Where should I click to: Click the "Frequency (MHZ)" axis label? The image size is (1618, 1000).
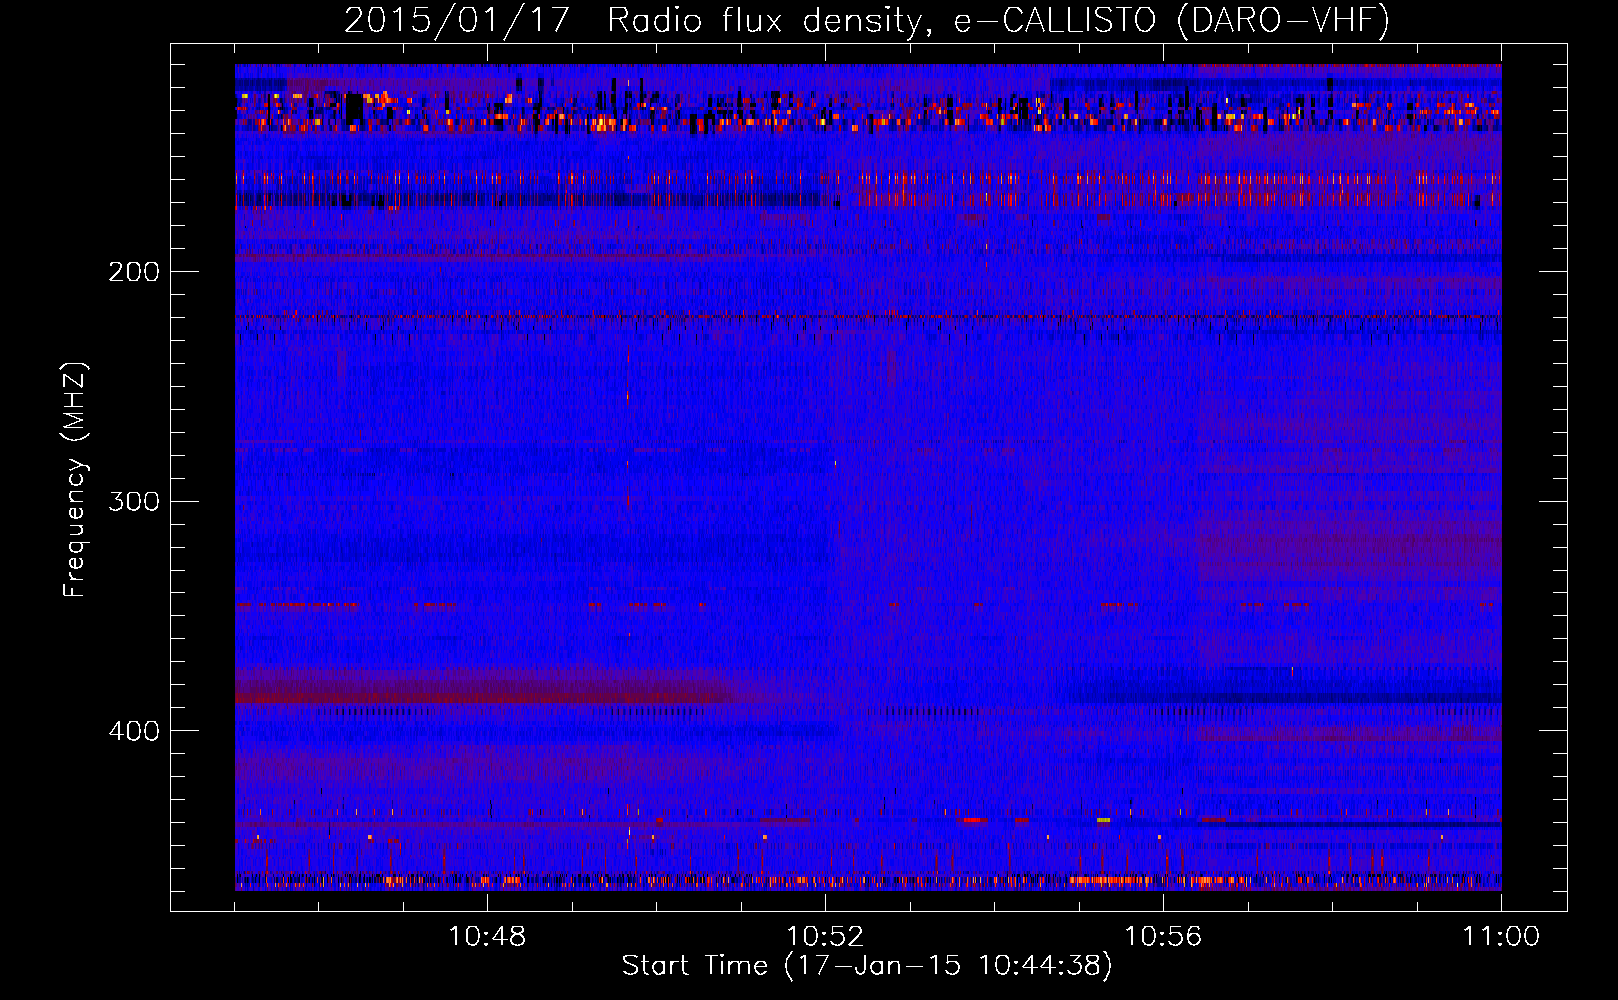coord(75,479)
